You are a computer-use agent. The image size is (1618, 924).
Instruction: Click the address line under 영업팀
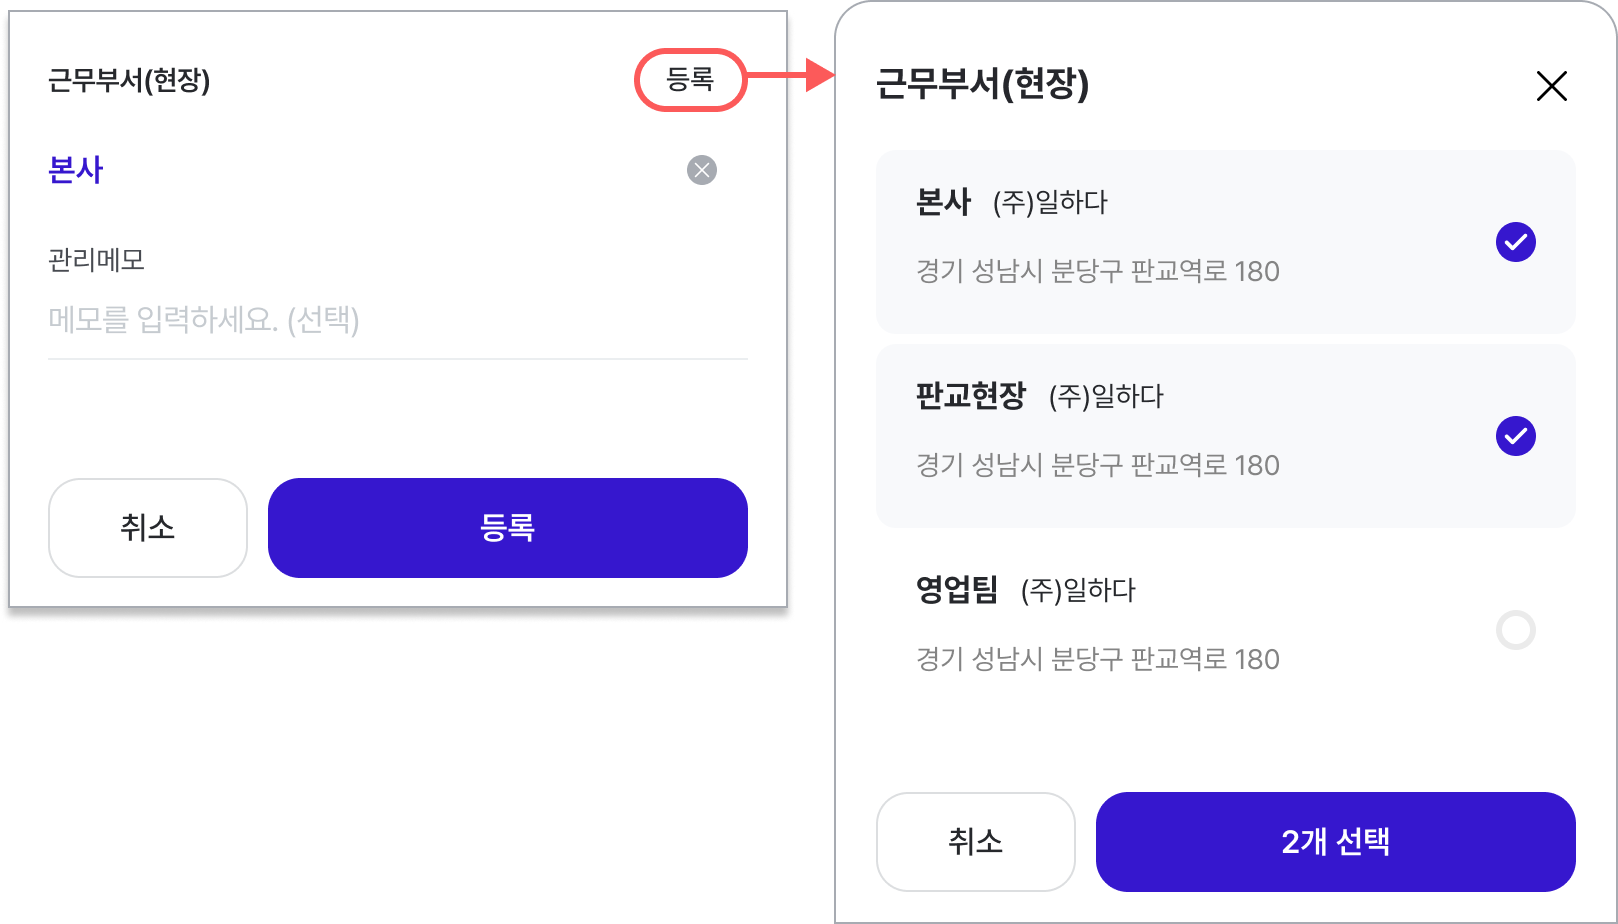coord(1098,660)
